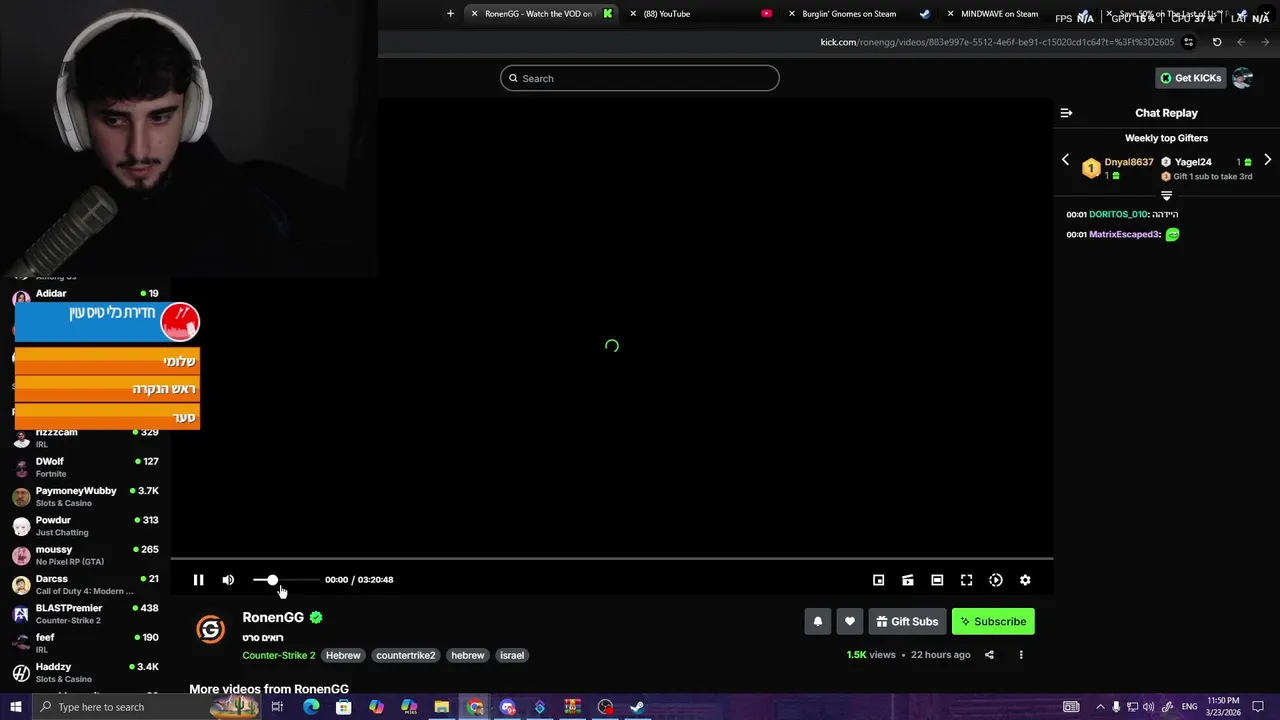Switch to Burglin' Gnomes on Steam tab
Image resolution: width=1280 pixels, height=720 pixels.
tap(860, 14)
